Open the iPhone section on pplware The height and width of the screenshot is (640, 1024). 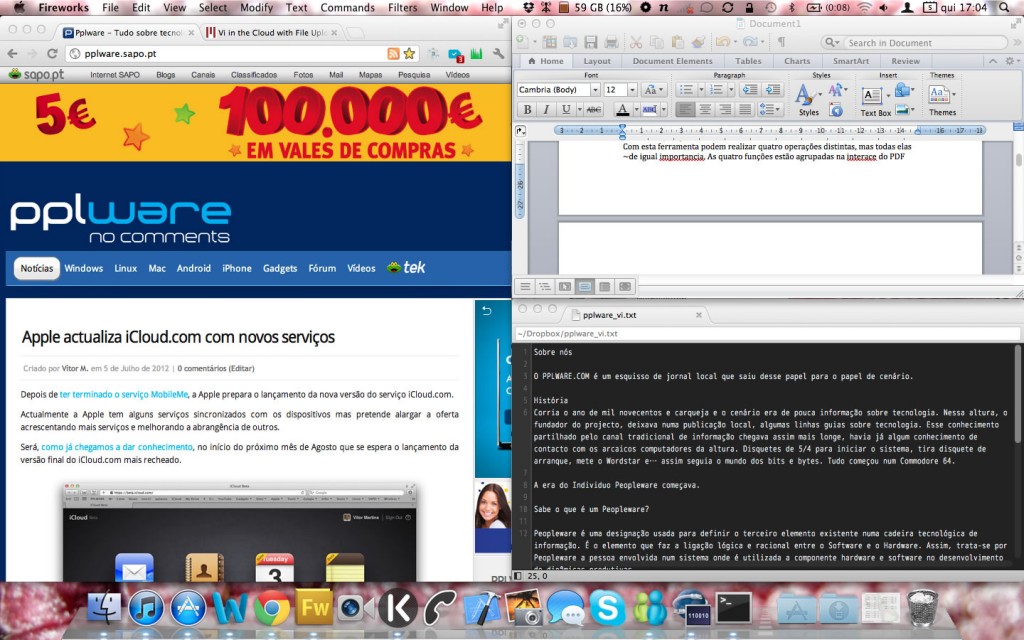(x=236, y=268)
